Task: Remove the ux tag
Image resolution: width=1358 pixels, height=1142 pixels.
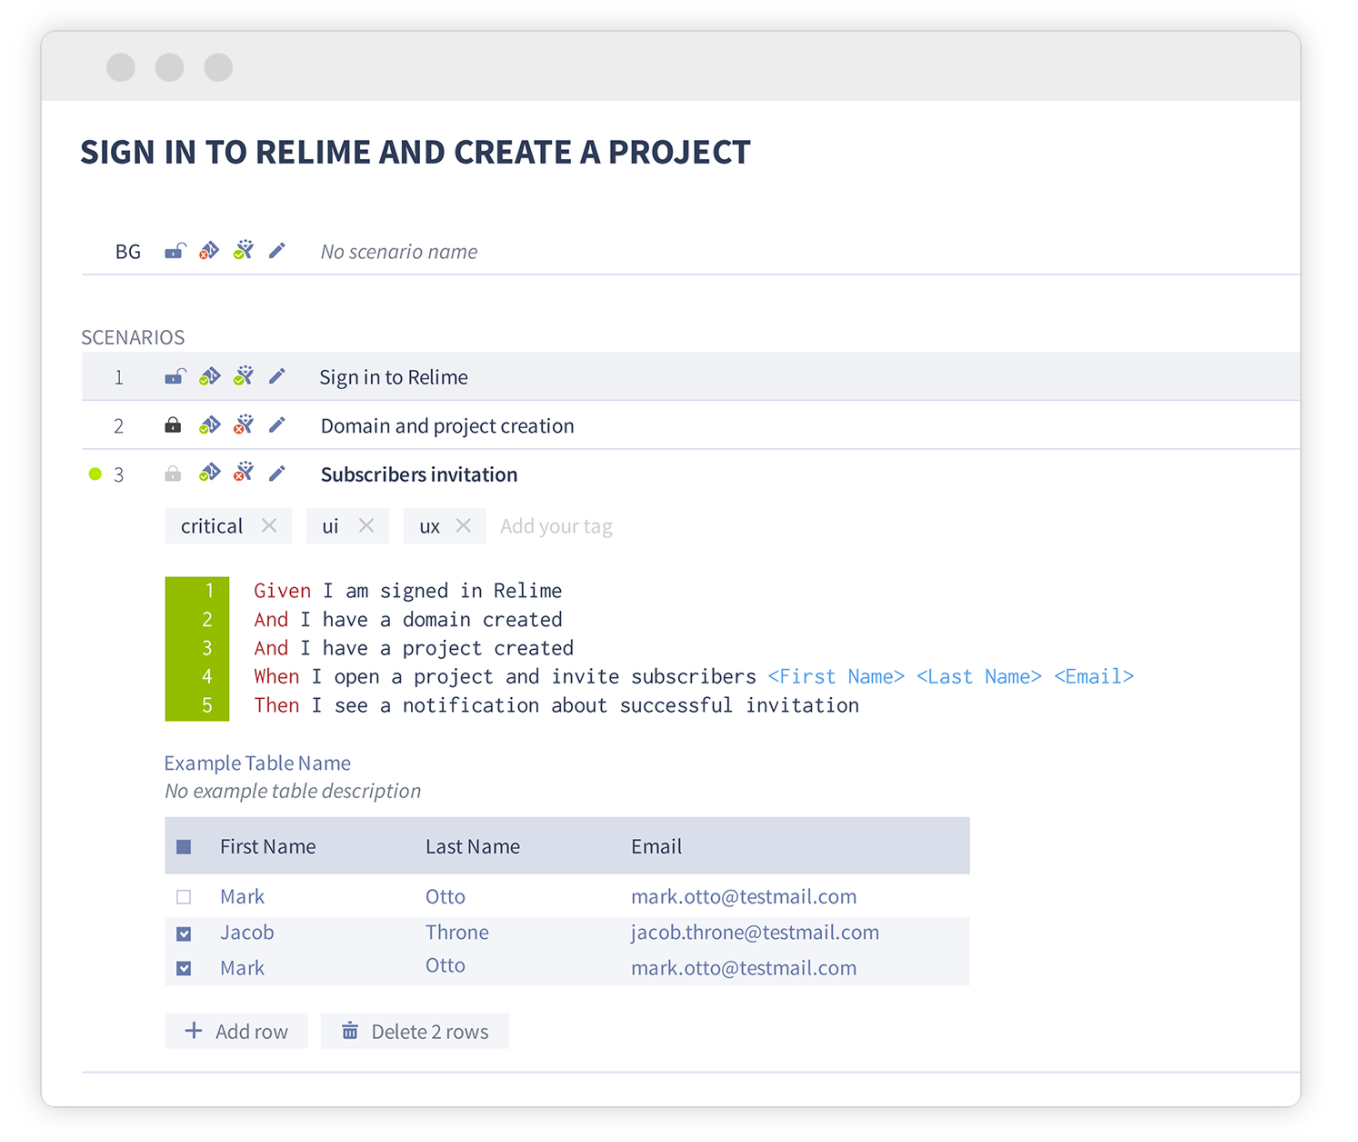Action: pos(463,525)
